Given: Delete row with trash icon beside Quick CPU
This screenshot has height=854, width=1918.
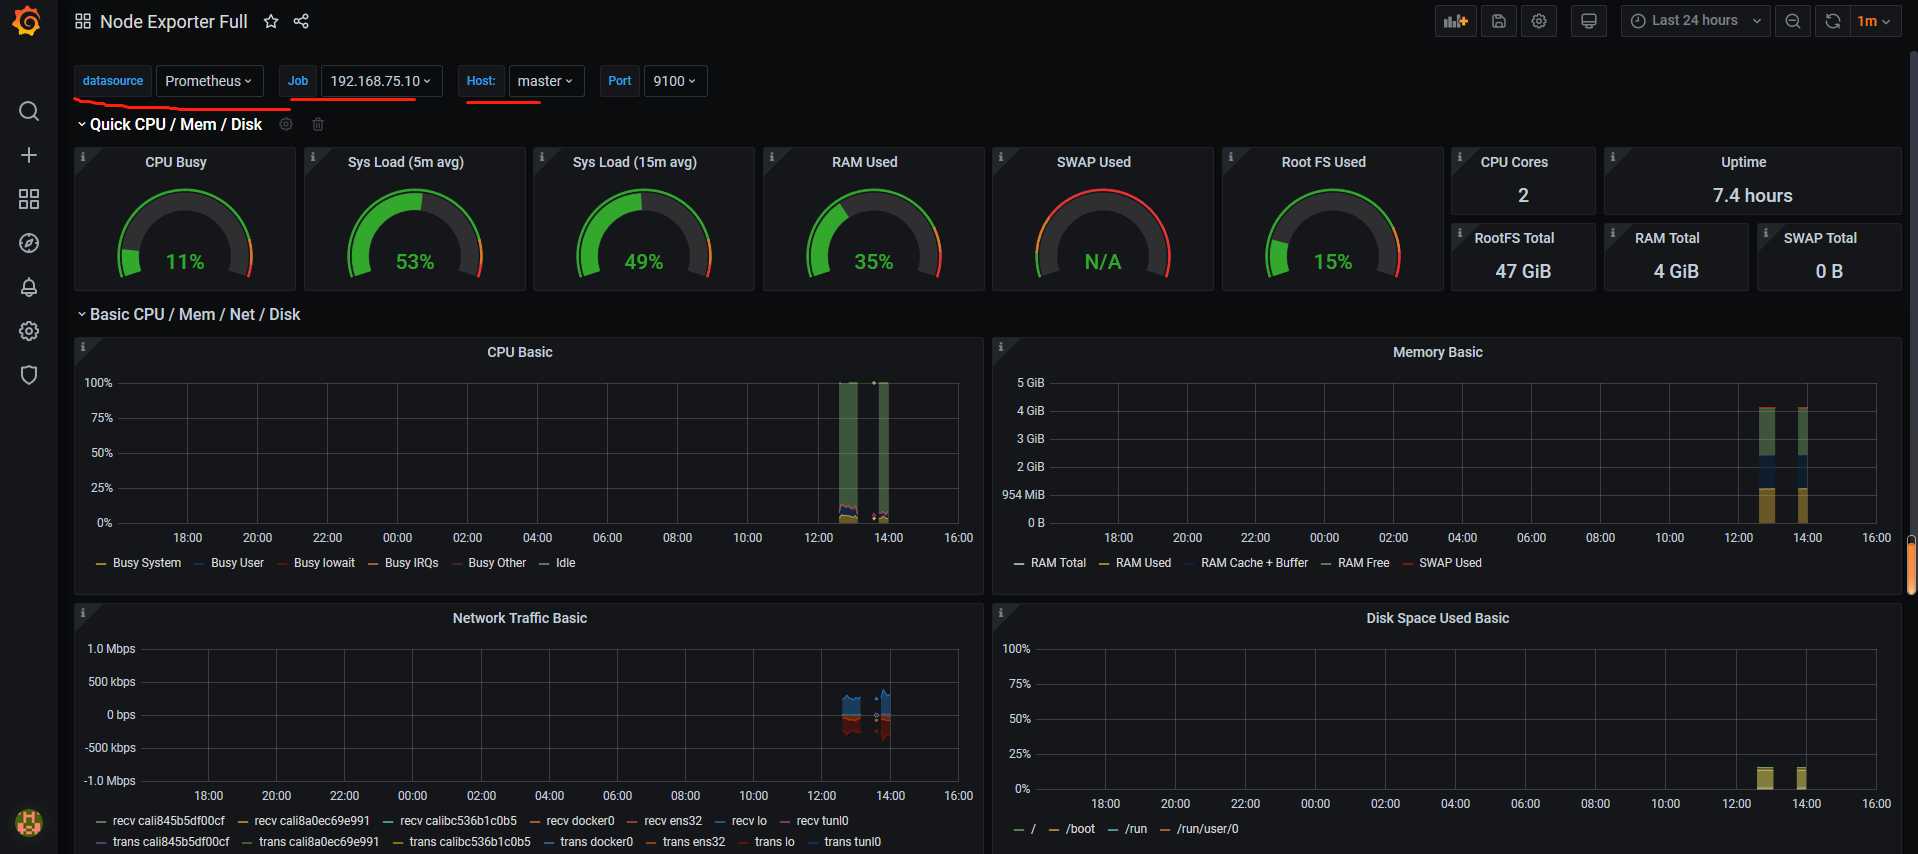Looking at the screenshot, I should click(318, 124).
